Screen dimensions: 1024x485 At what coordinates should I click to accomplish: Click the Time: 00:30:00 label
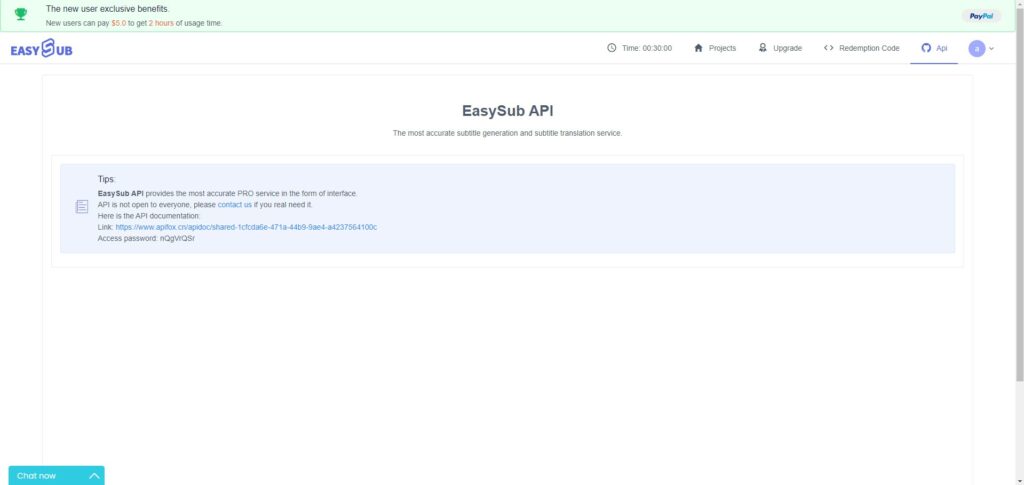click(x=647, y=48)
